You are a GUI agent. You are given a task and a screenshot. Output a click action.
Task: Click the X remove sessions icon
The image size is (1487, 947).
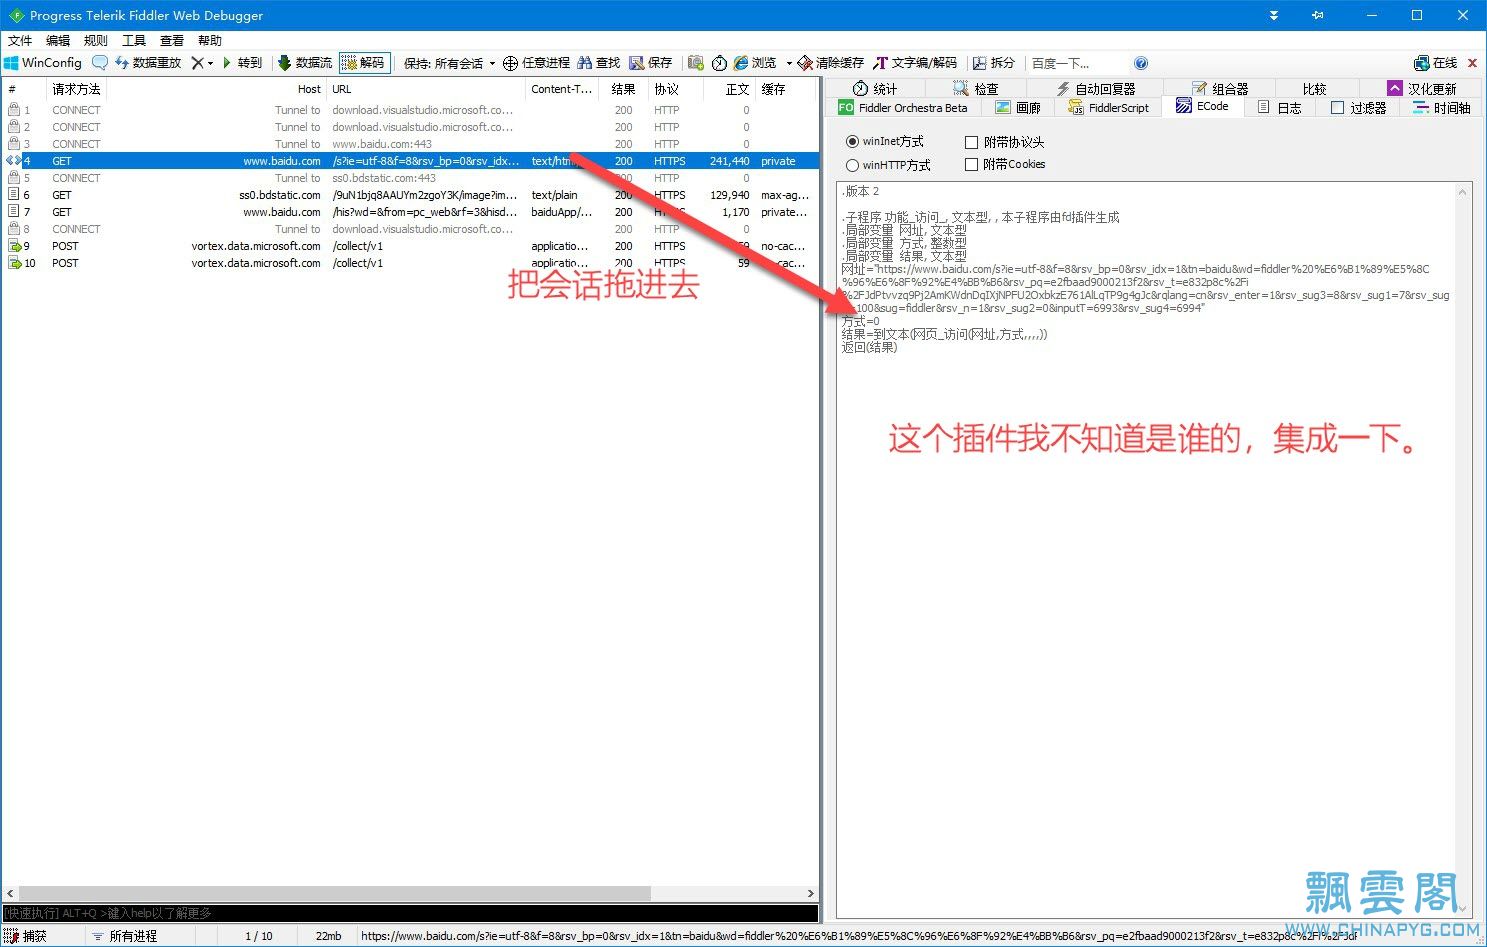(197, 63)
